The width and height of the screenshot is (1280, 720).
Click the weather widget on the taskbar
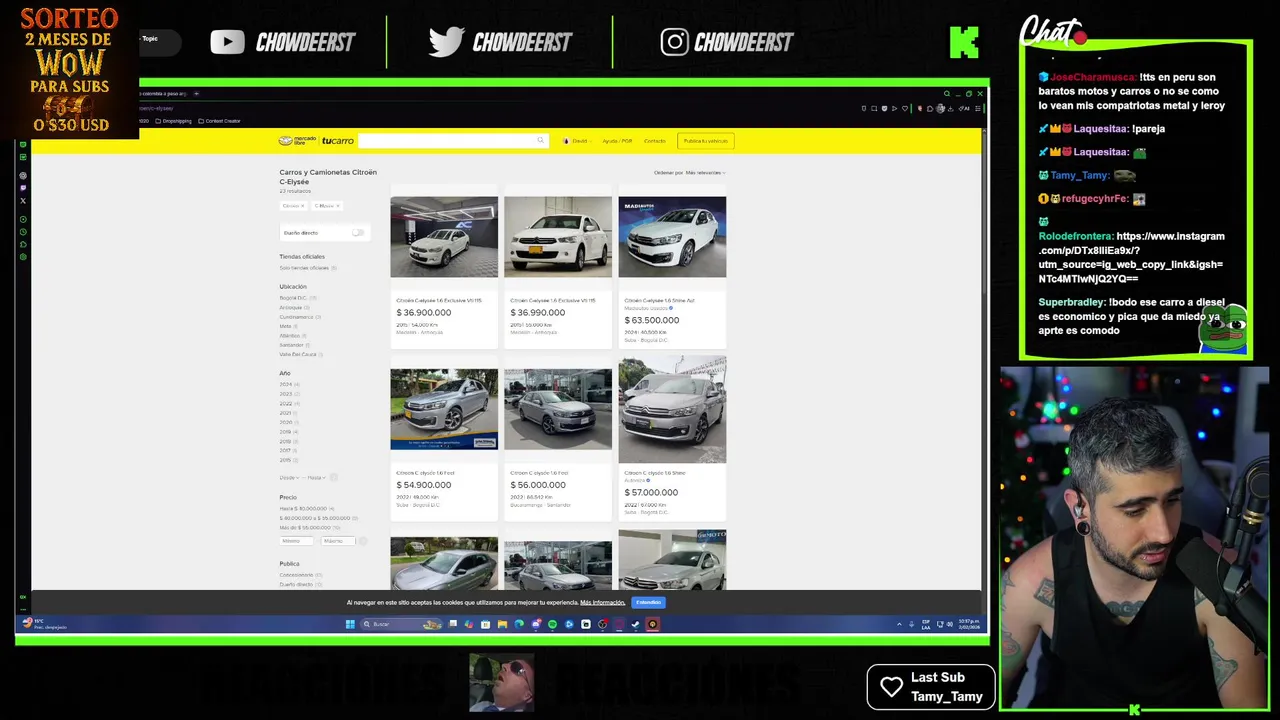click(45, 624)
